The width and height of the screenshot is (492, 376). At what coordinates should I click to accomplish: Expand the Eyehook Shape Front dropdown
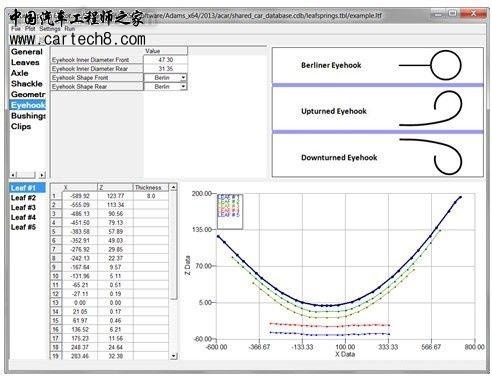(x=183, y=78)
